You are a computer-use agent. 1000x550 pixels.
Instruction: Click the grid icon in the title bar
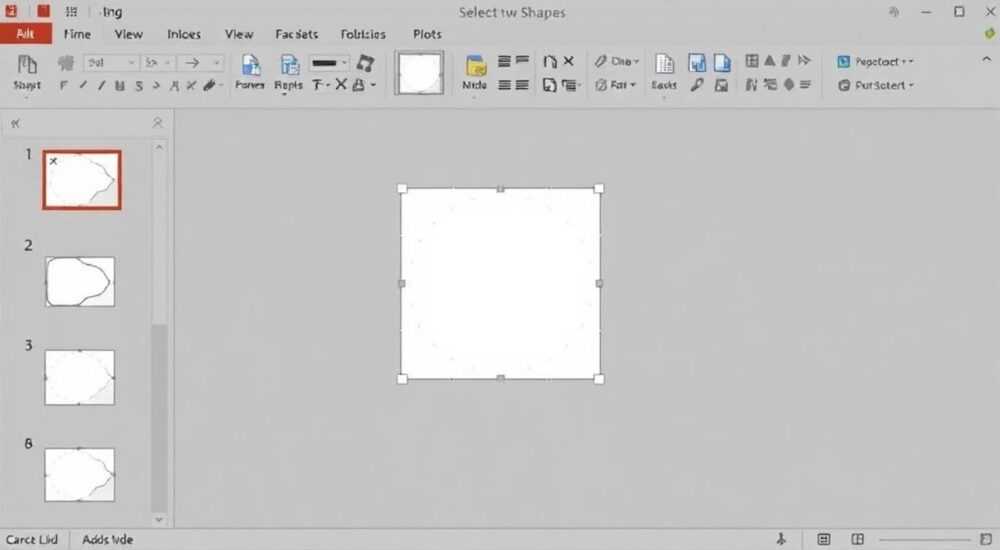click(x=71, y=11)
